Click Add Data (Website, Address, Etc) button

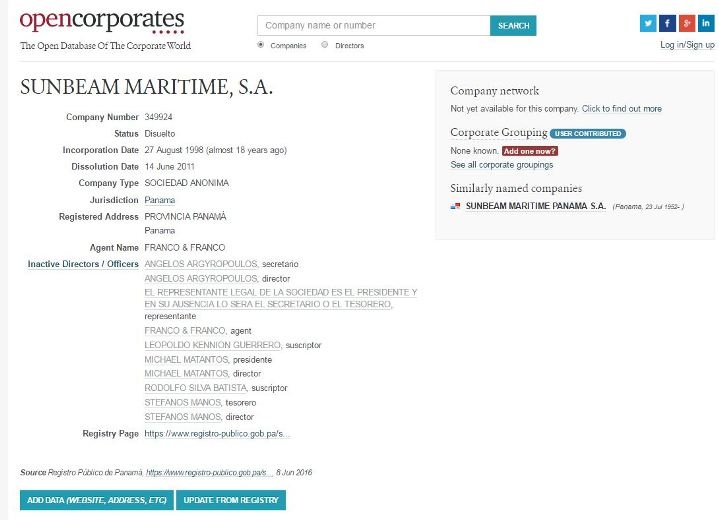tap(96, 500)
